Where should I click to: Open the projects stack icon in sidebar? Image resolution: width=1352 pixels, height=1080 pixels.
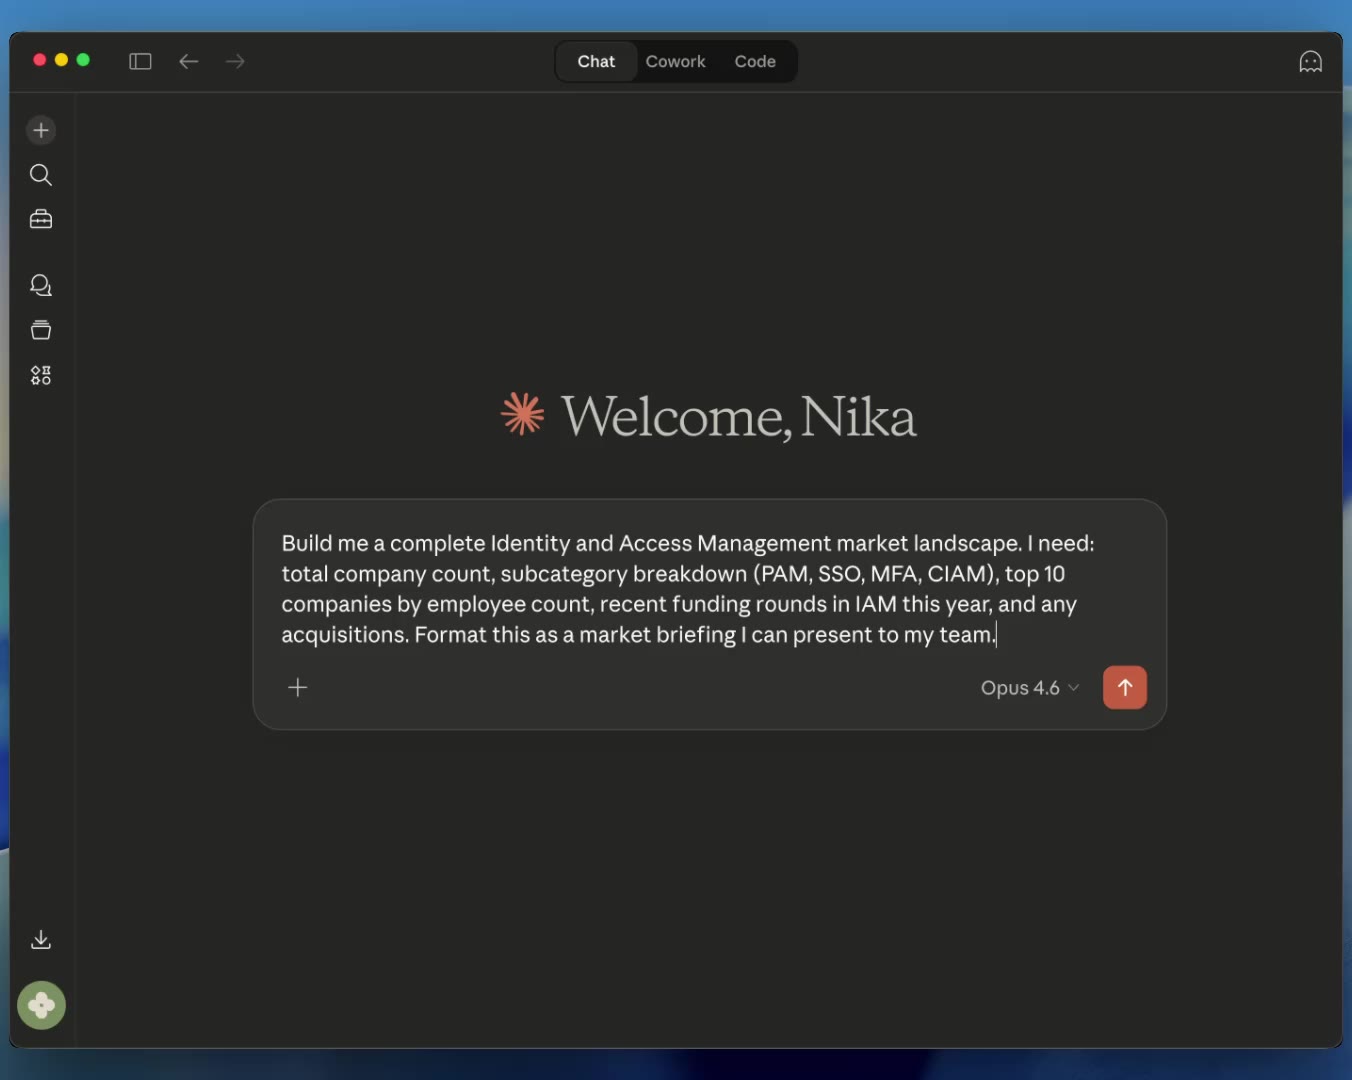pos(41,330)
